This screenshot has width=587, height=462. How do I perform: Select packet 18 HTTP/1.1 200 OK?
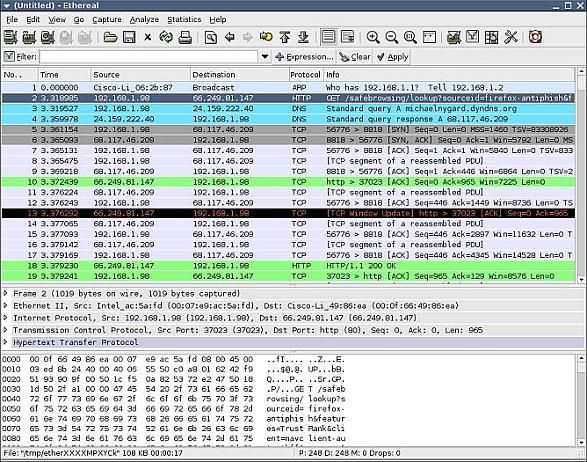click(x=288, y=265)
